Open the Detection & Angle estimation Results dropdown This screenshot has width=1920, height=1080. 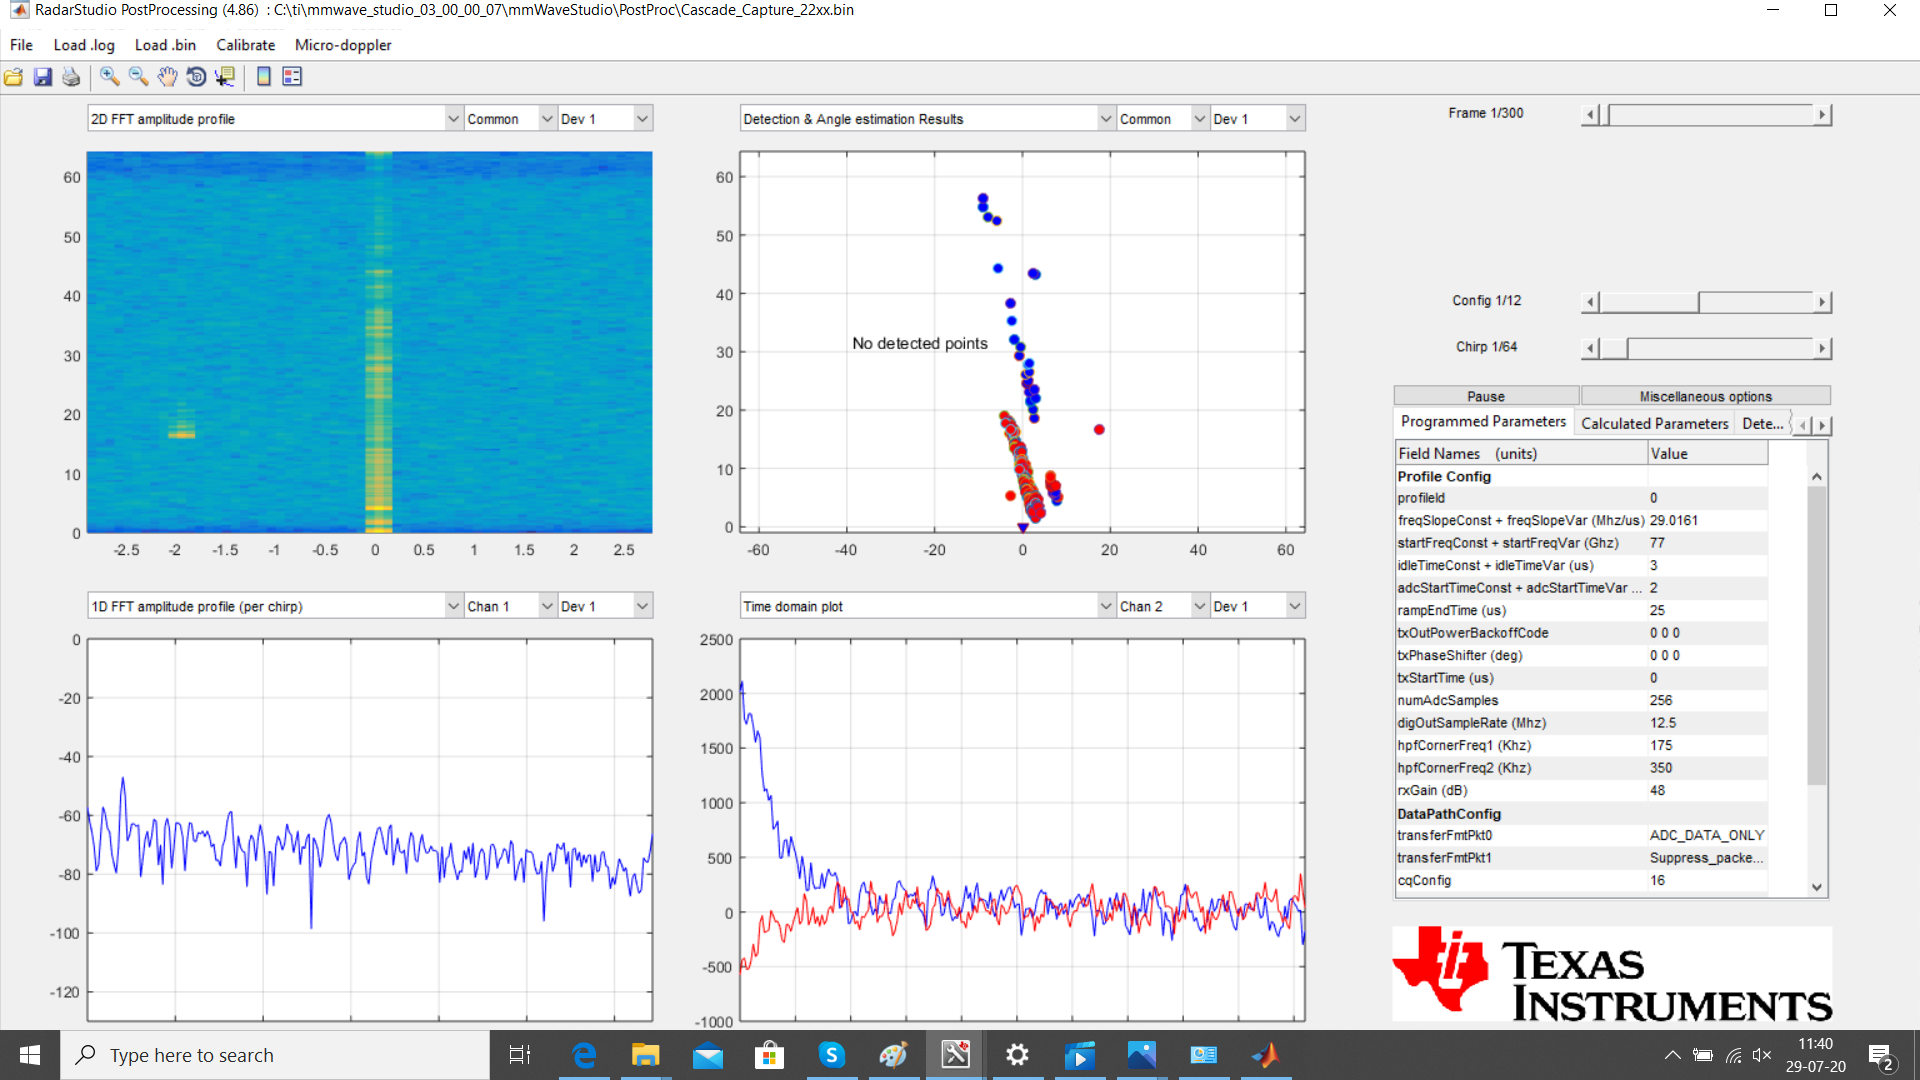pos(1105,119)
